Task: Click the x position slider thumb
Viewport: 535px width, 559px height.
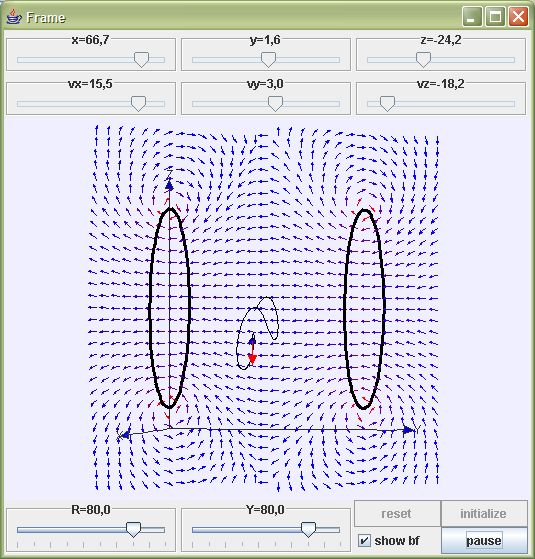Action: click(141, 60)
